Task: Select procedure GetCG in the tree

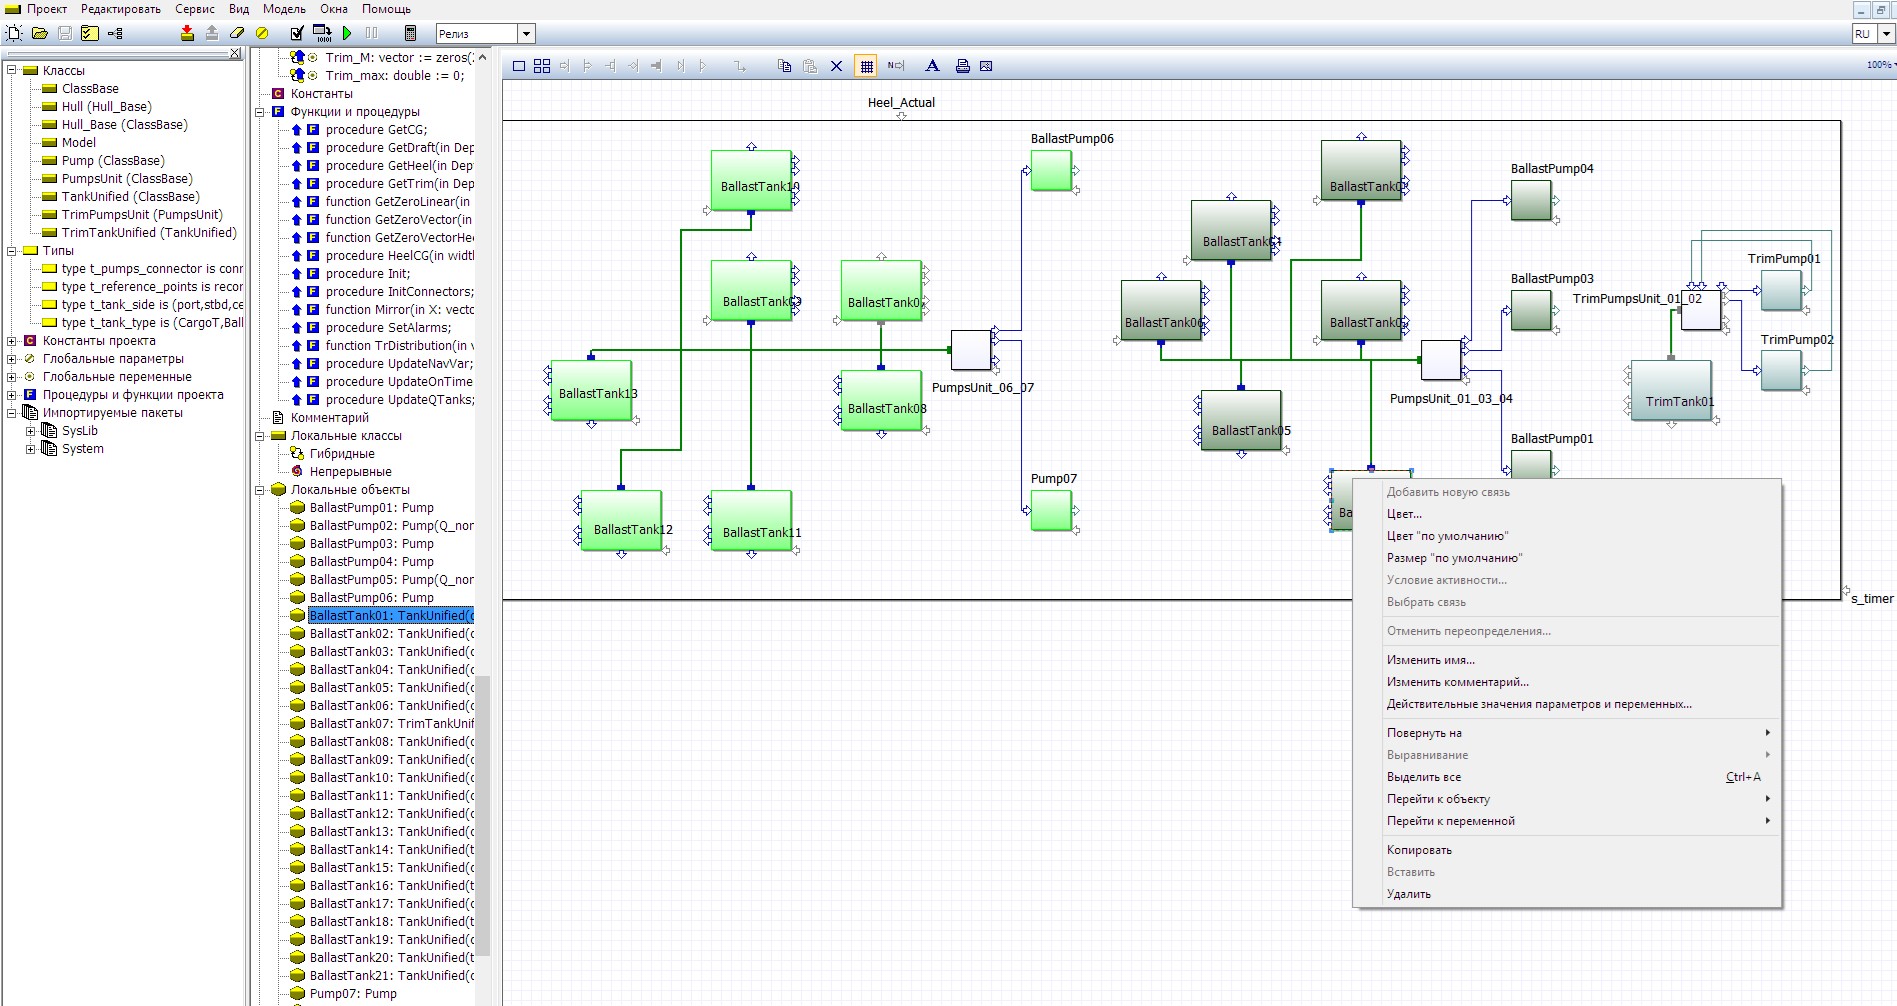Action: pos(376,130)
